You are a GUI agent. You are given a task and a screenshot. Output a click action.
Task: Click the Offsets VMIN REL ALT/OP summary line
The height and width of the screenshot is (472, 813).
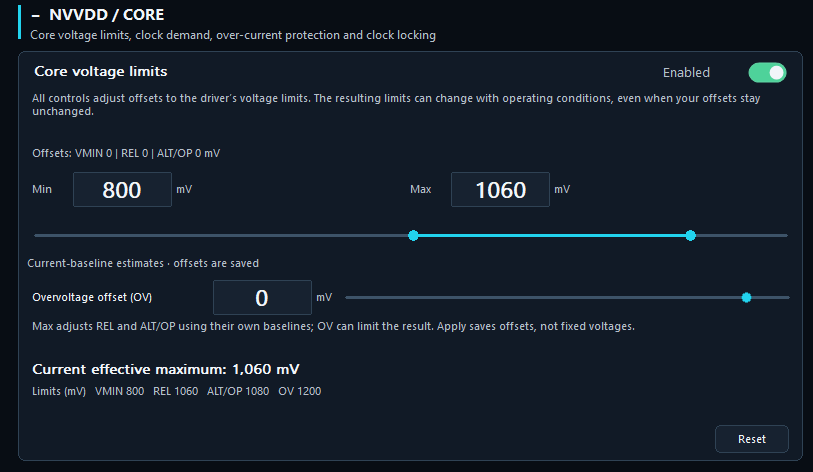click(x=126, y=154)
